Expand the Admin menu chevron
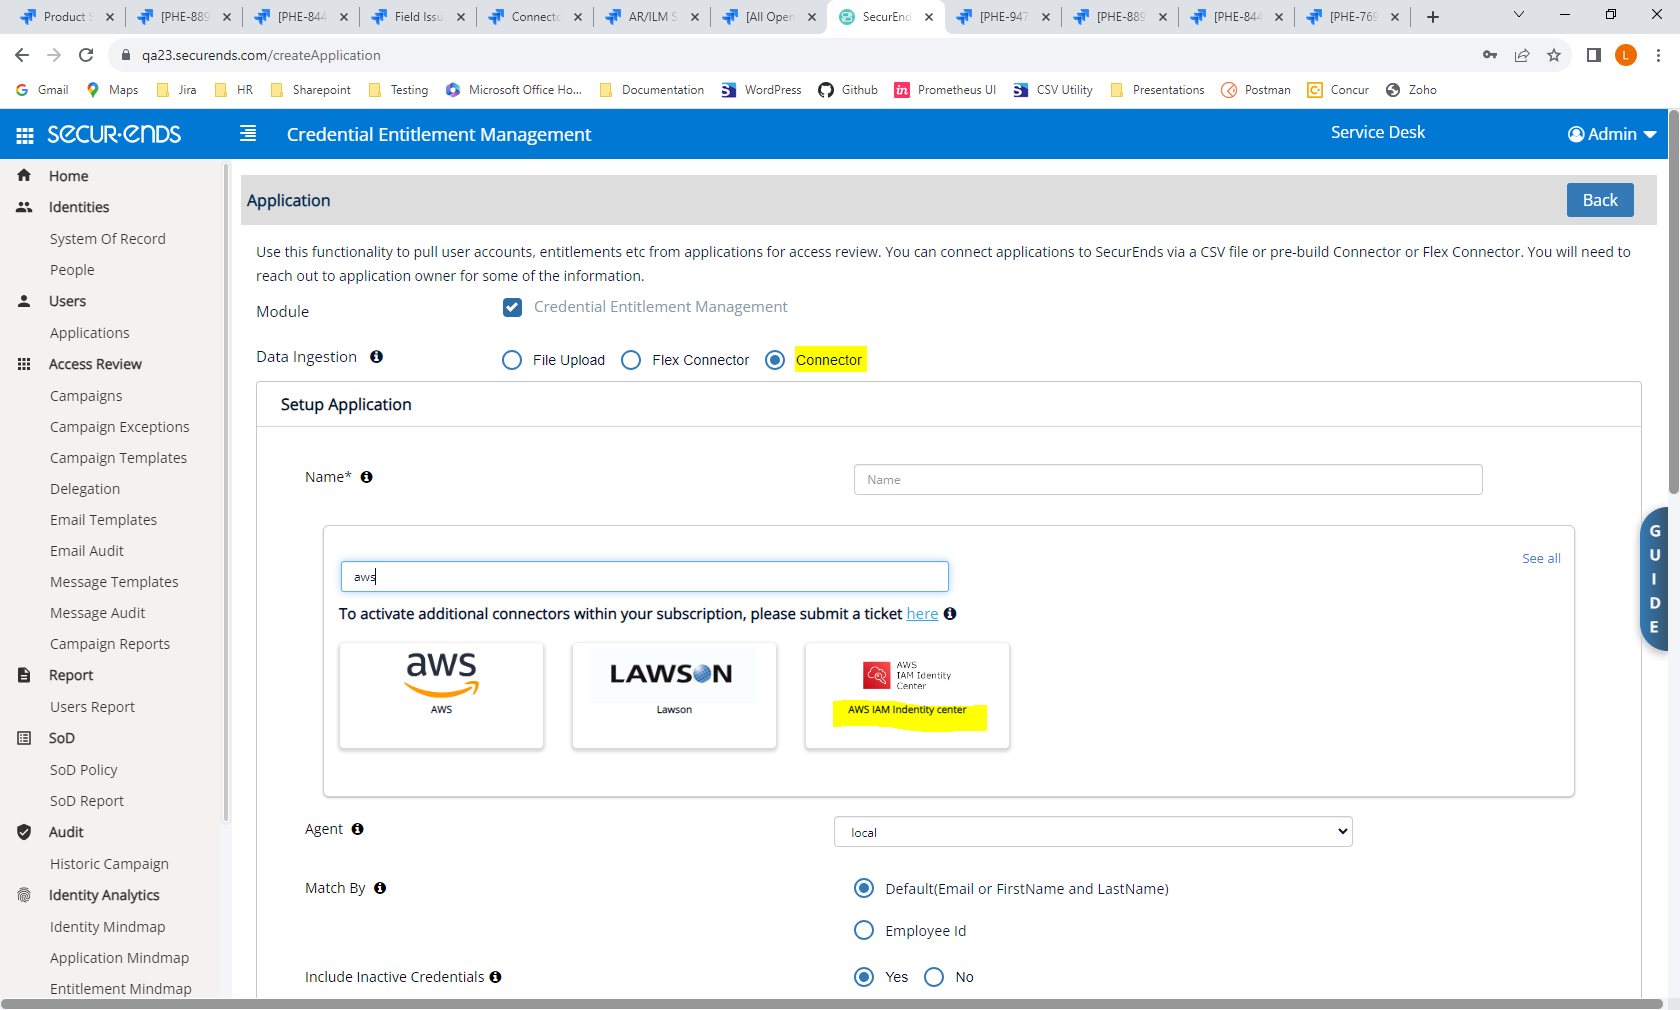 coord(1651,134)
